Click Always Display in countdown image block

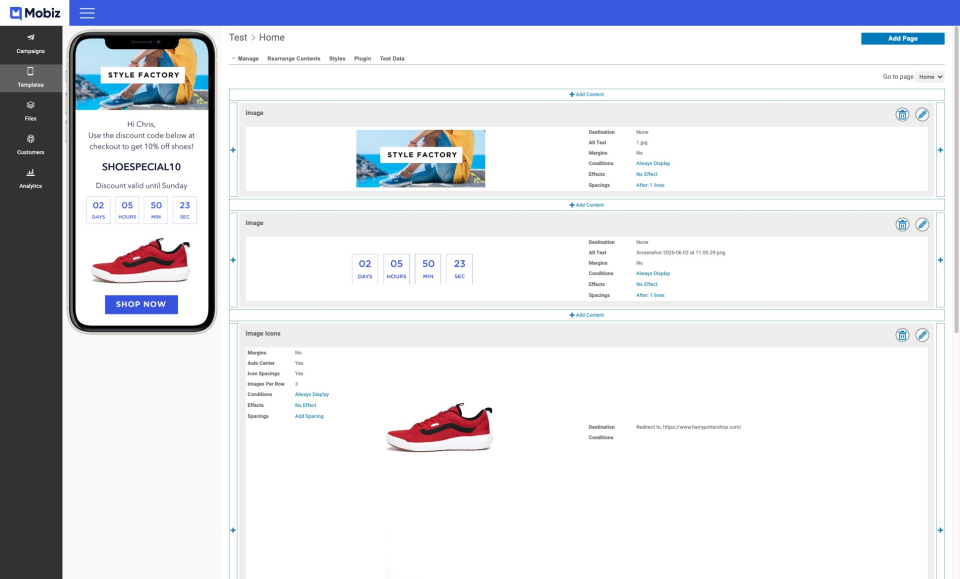pyautogui.click(x=653, y=274)
